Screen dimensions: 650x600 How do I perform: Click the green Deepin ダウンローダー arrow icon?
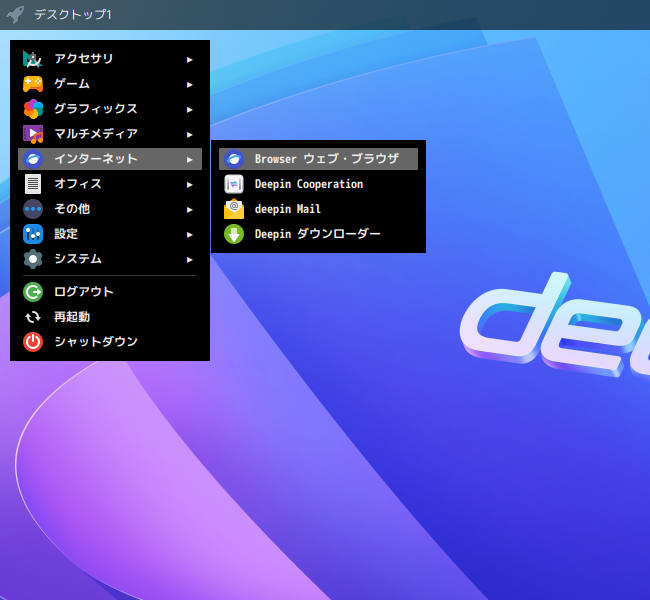[x=234, y=234]
